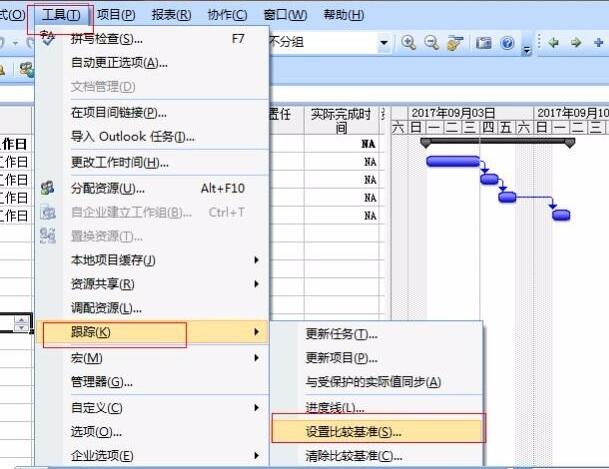
Task: Click the blue help question icon
Action: click(507, 42)
